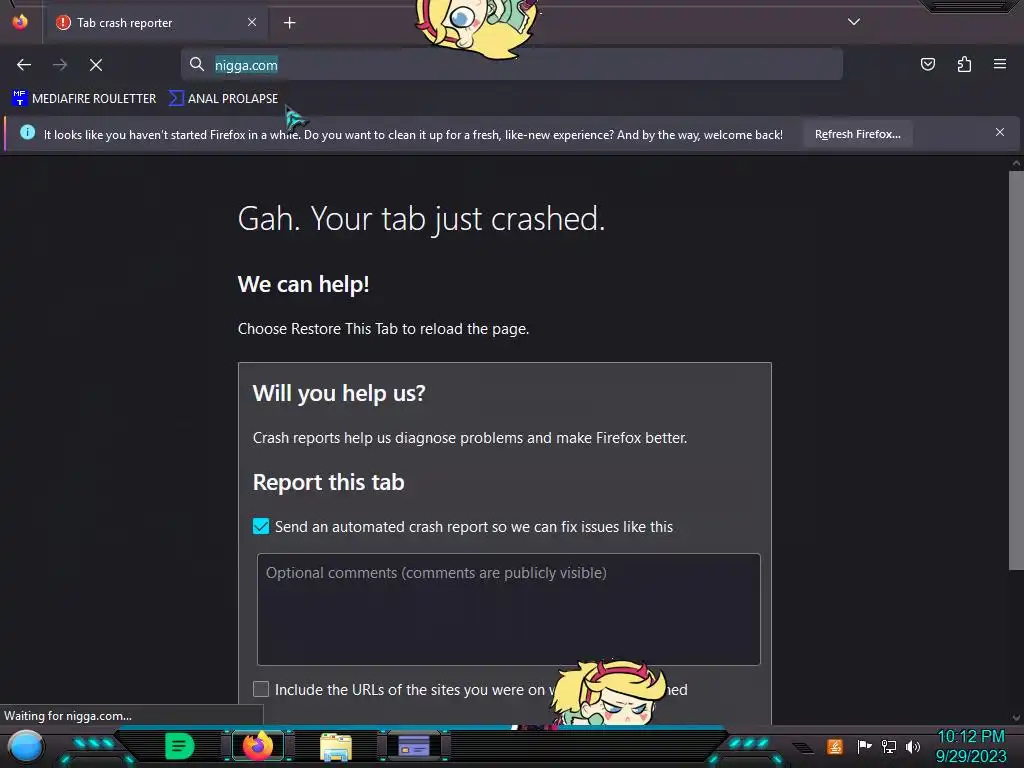This screenshot has height=768, width=1024.
Task: Open the clock showing 10:12 PM
Action: pyautogui.click(x=971, y=746)
